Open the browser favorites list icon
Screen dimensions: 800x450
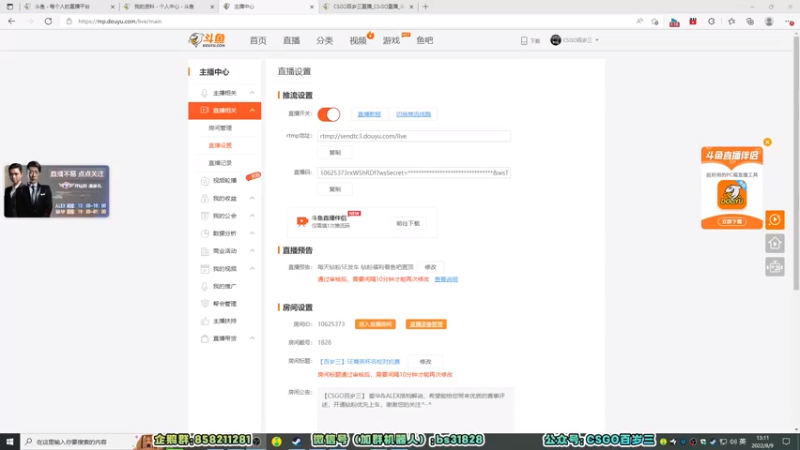[732, 21]
